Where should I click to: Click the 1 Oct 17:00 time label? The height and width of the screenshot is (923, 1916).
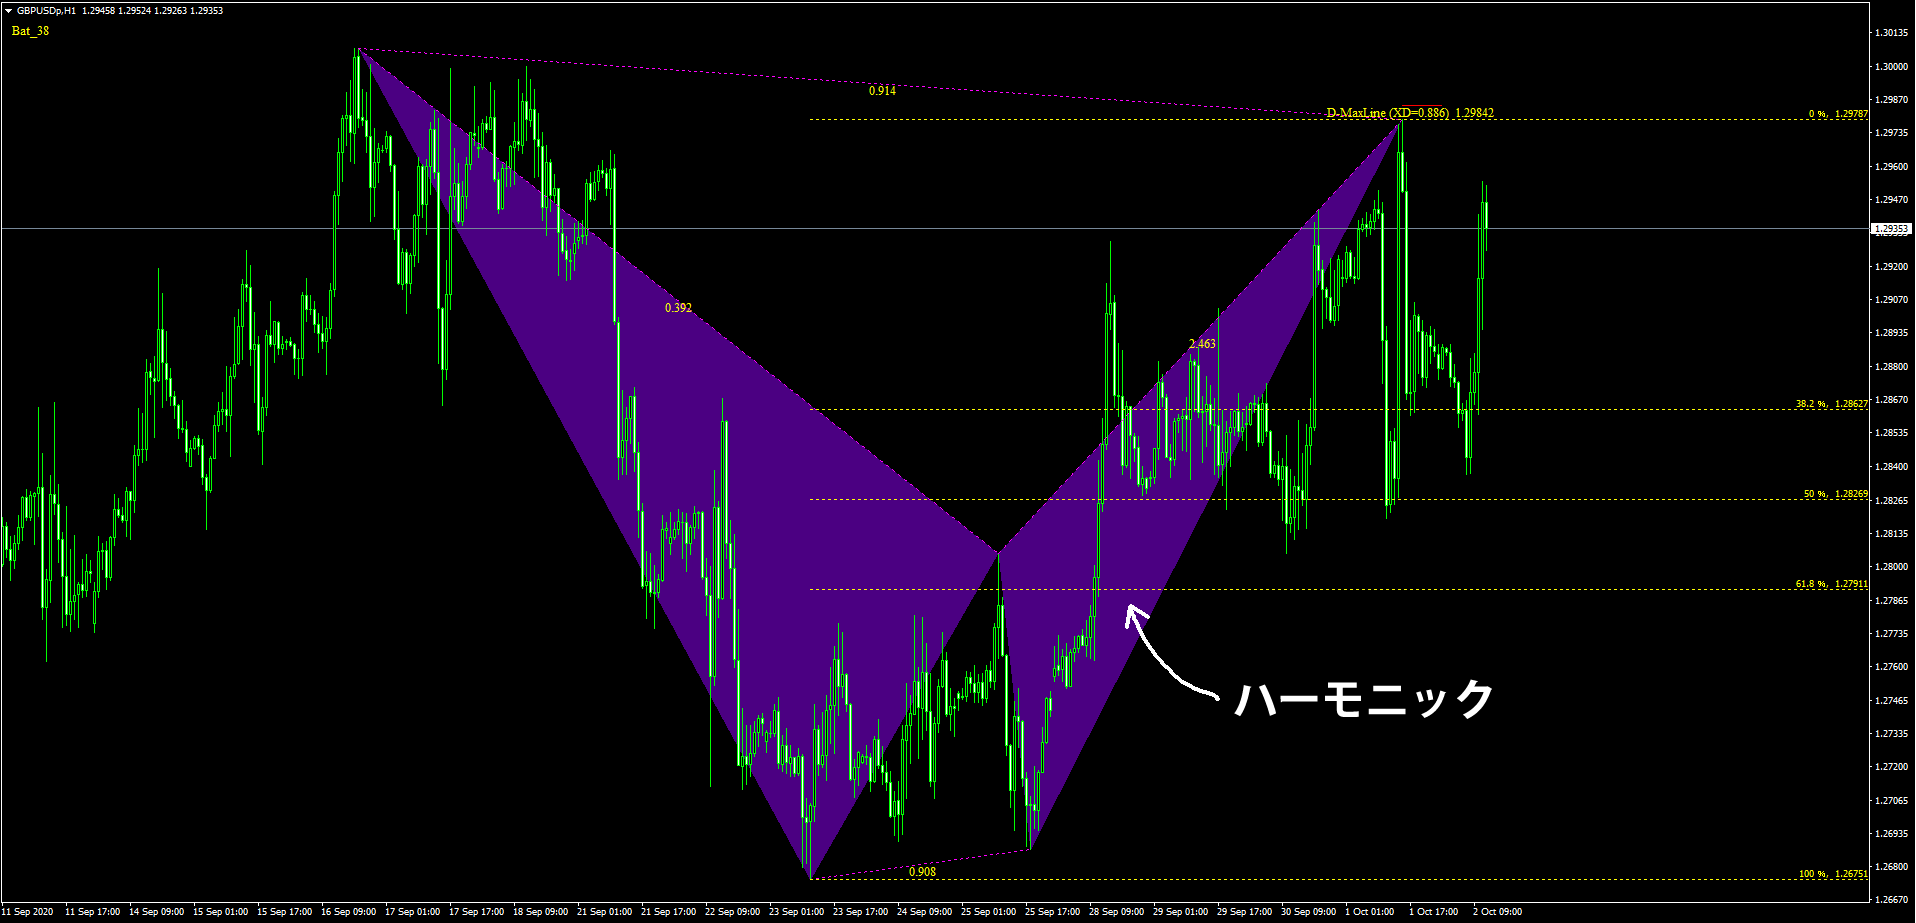(1433, 912)
